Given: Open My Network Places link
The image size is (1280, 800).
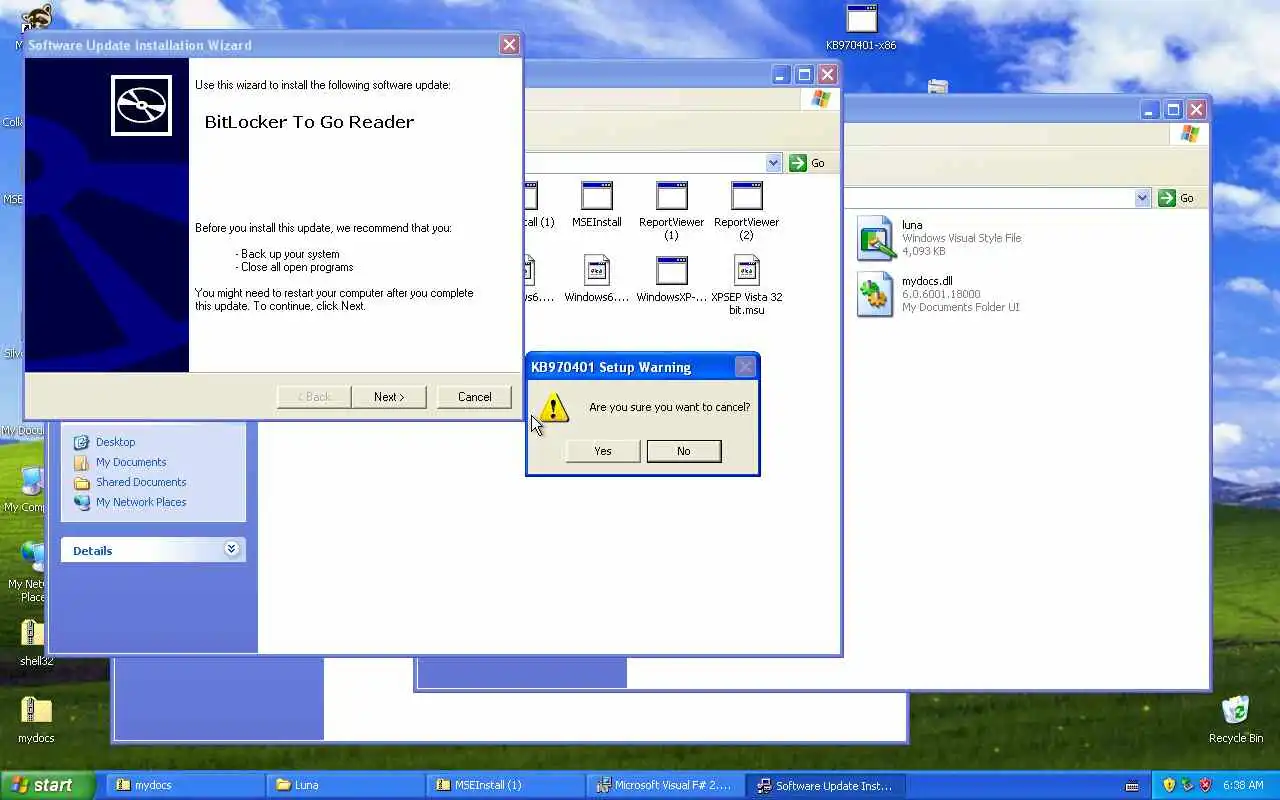Looking at the screenshot, I should [x=141, y=502].
